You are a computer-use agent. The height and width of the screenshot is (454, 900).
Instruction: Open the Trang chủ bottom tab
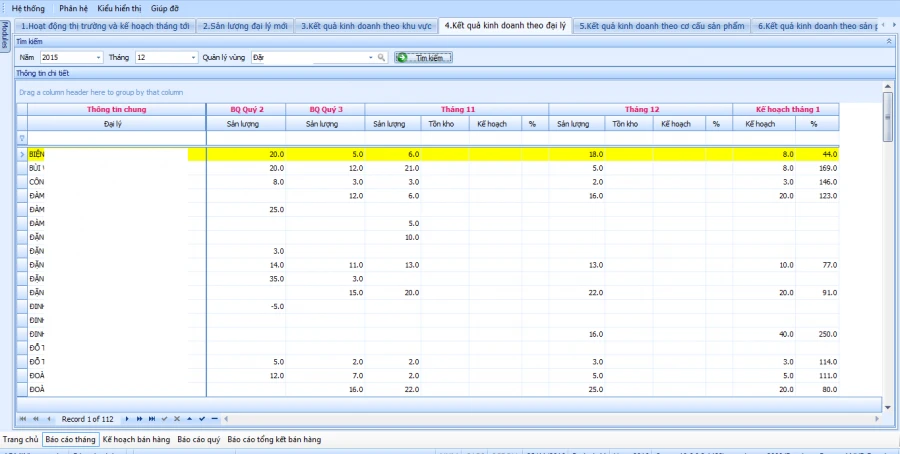tap(20, 440)
